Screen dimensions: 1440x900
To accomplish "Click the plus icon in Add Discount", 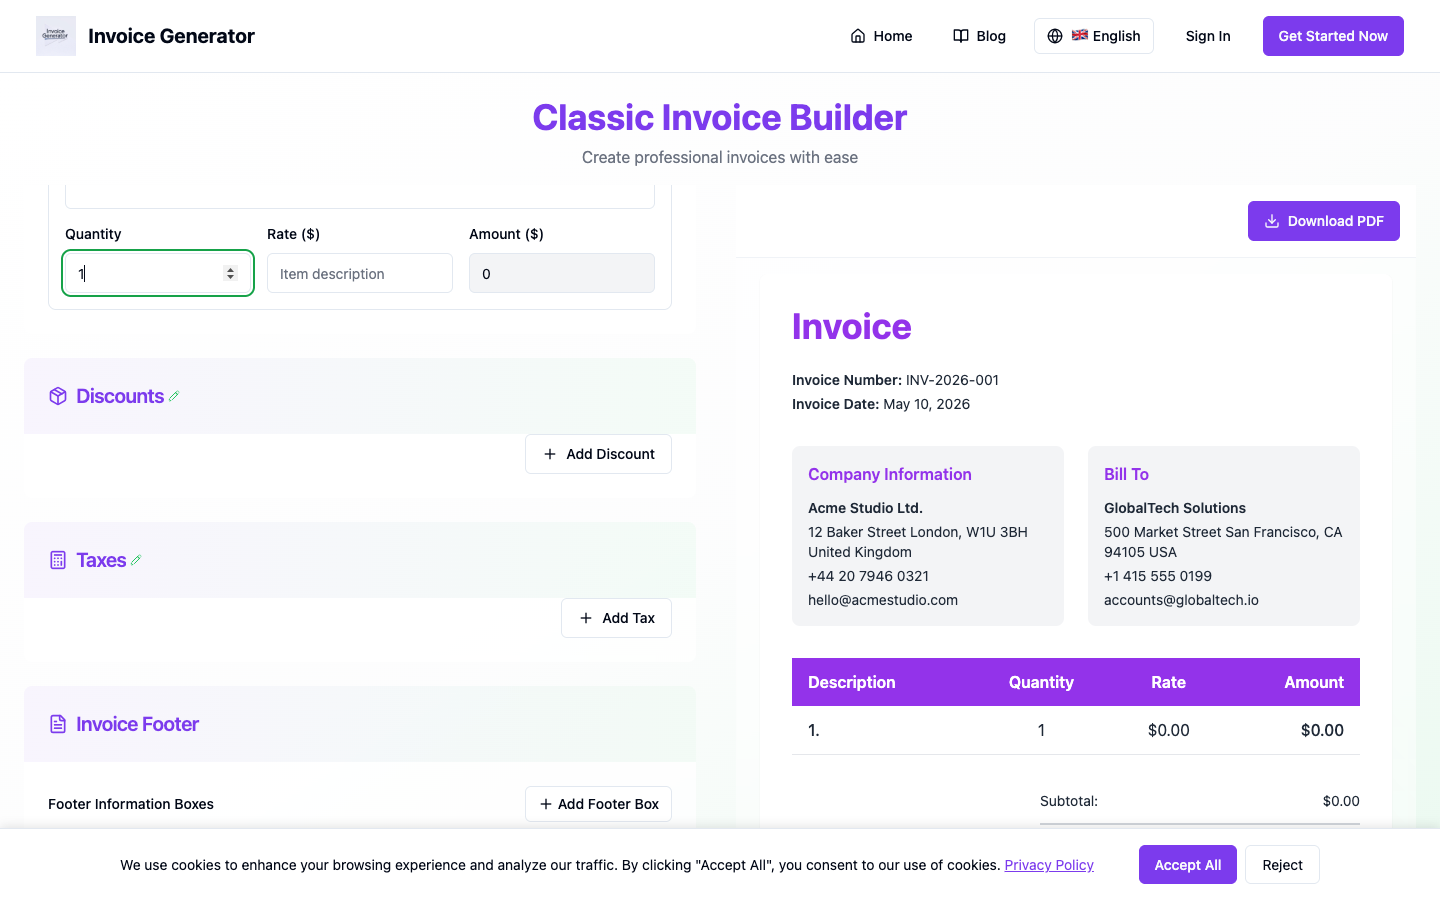I will click(550, 454).
